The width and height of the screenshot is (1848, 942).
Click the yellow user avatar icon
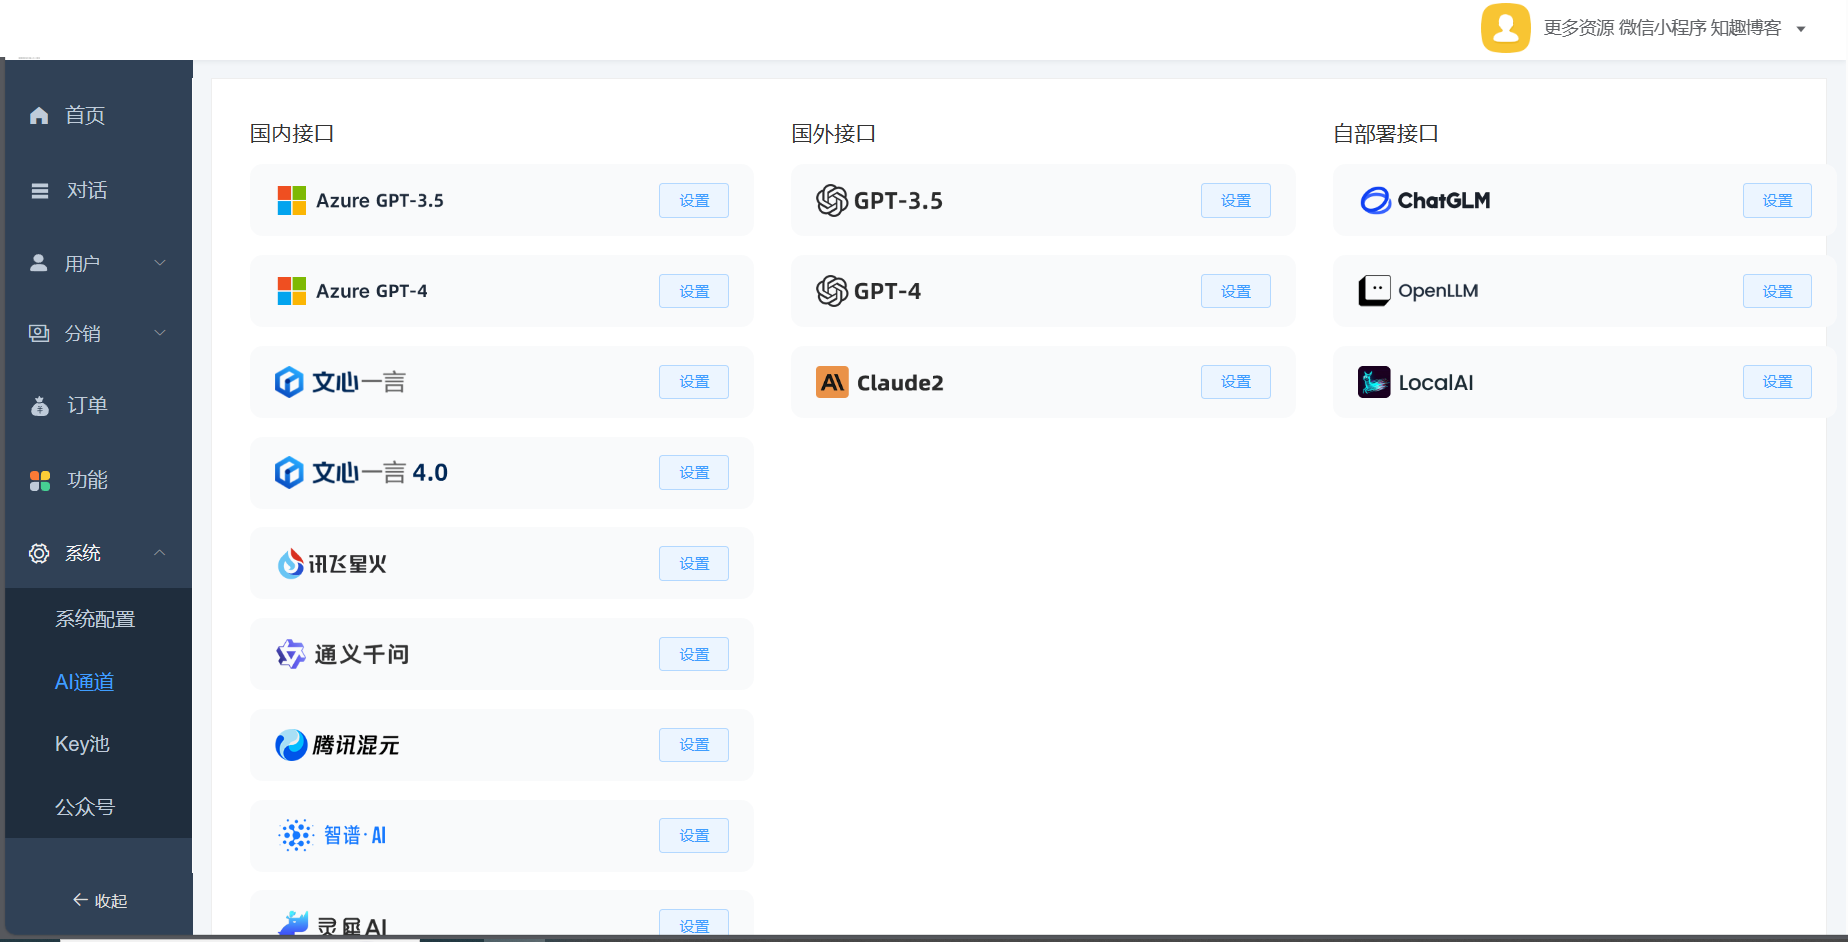click(x=1505, y=28)
